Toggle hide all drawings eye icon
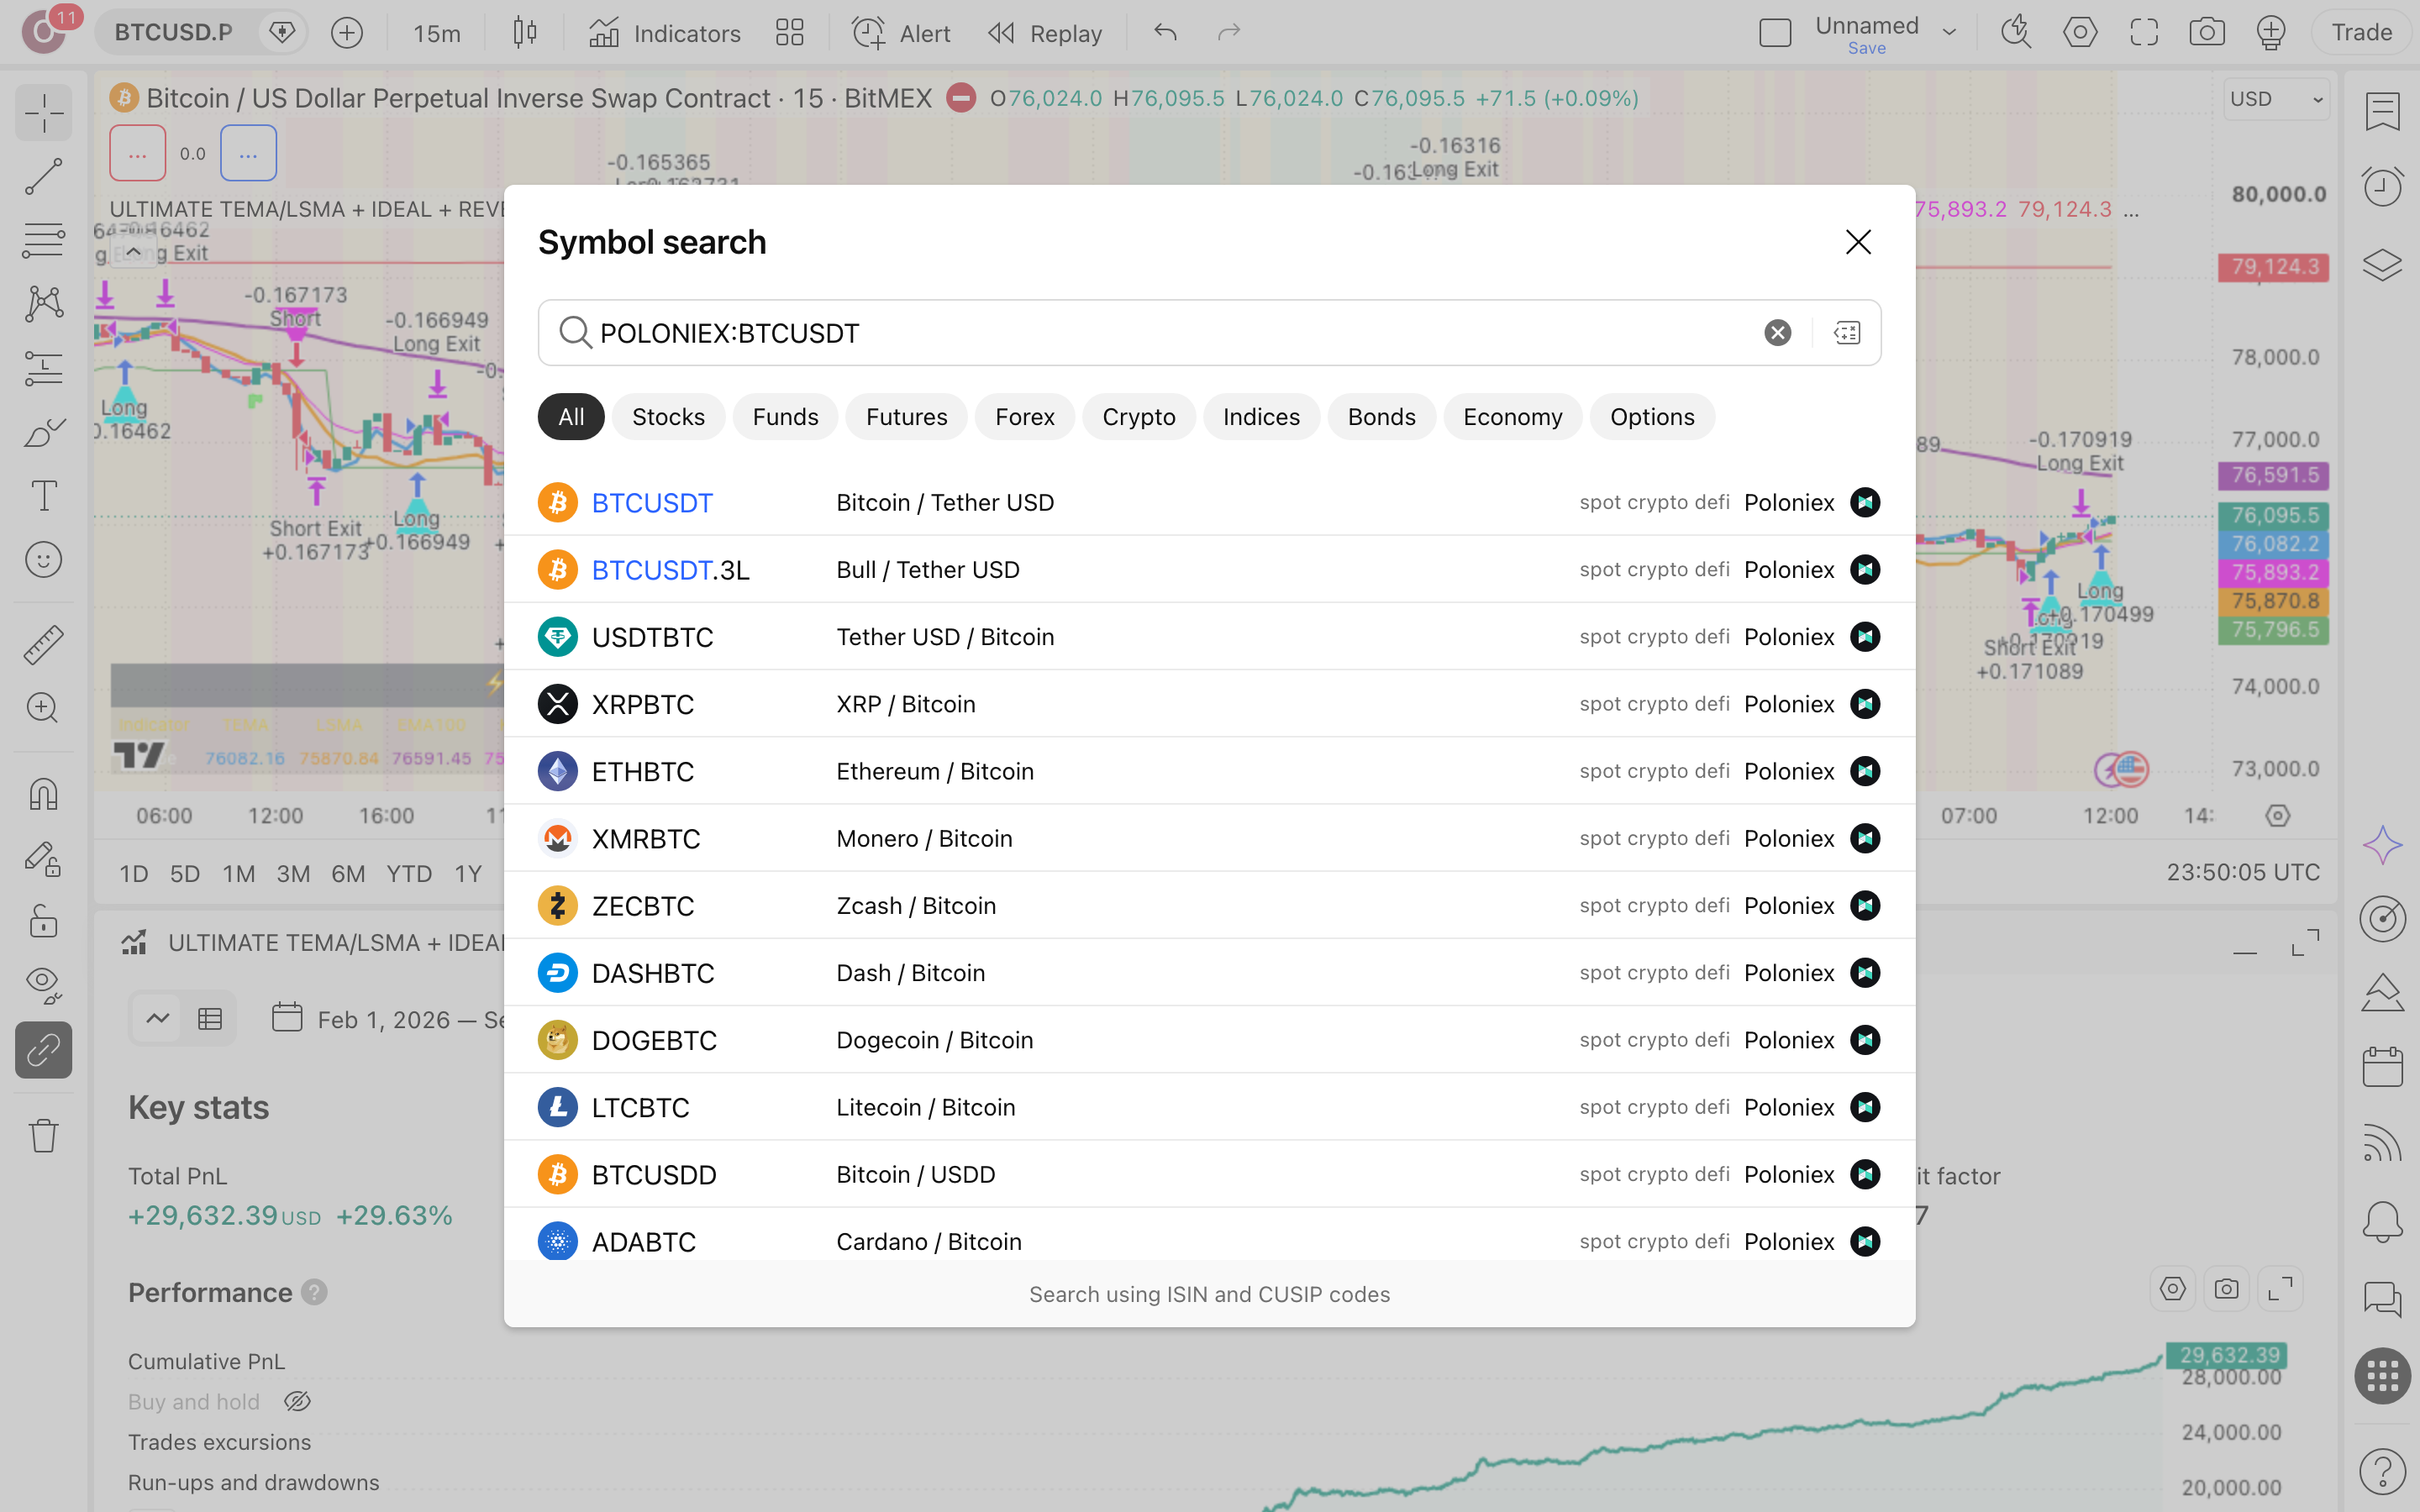This screenshot has width=2420, height=1512. (43, 985)
